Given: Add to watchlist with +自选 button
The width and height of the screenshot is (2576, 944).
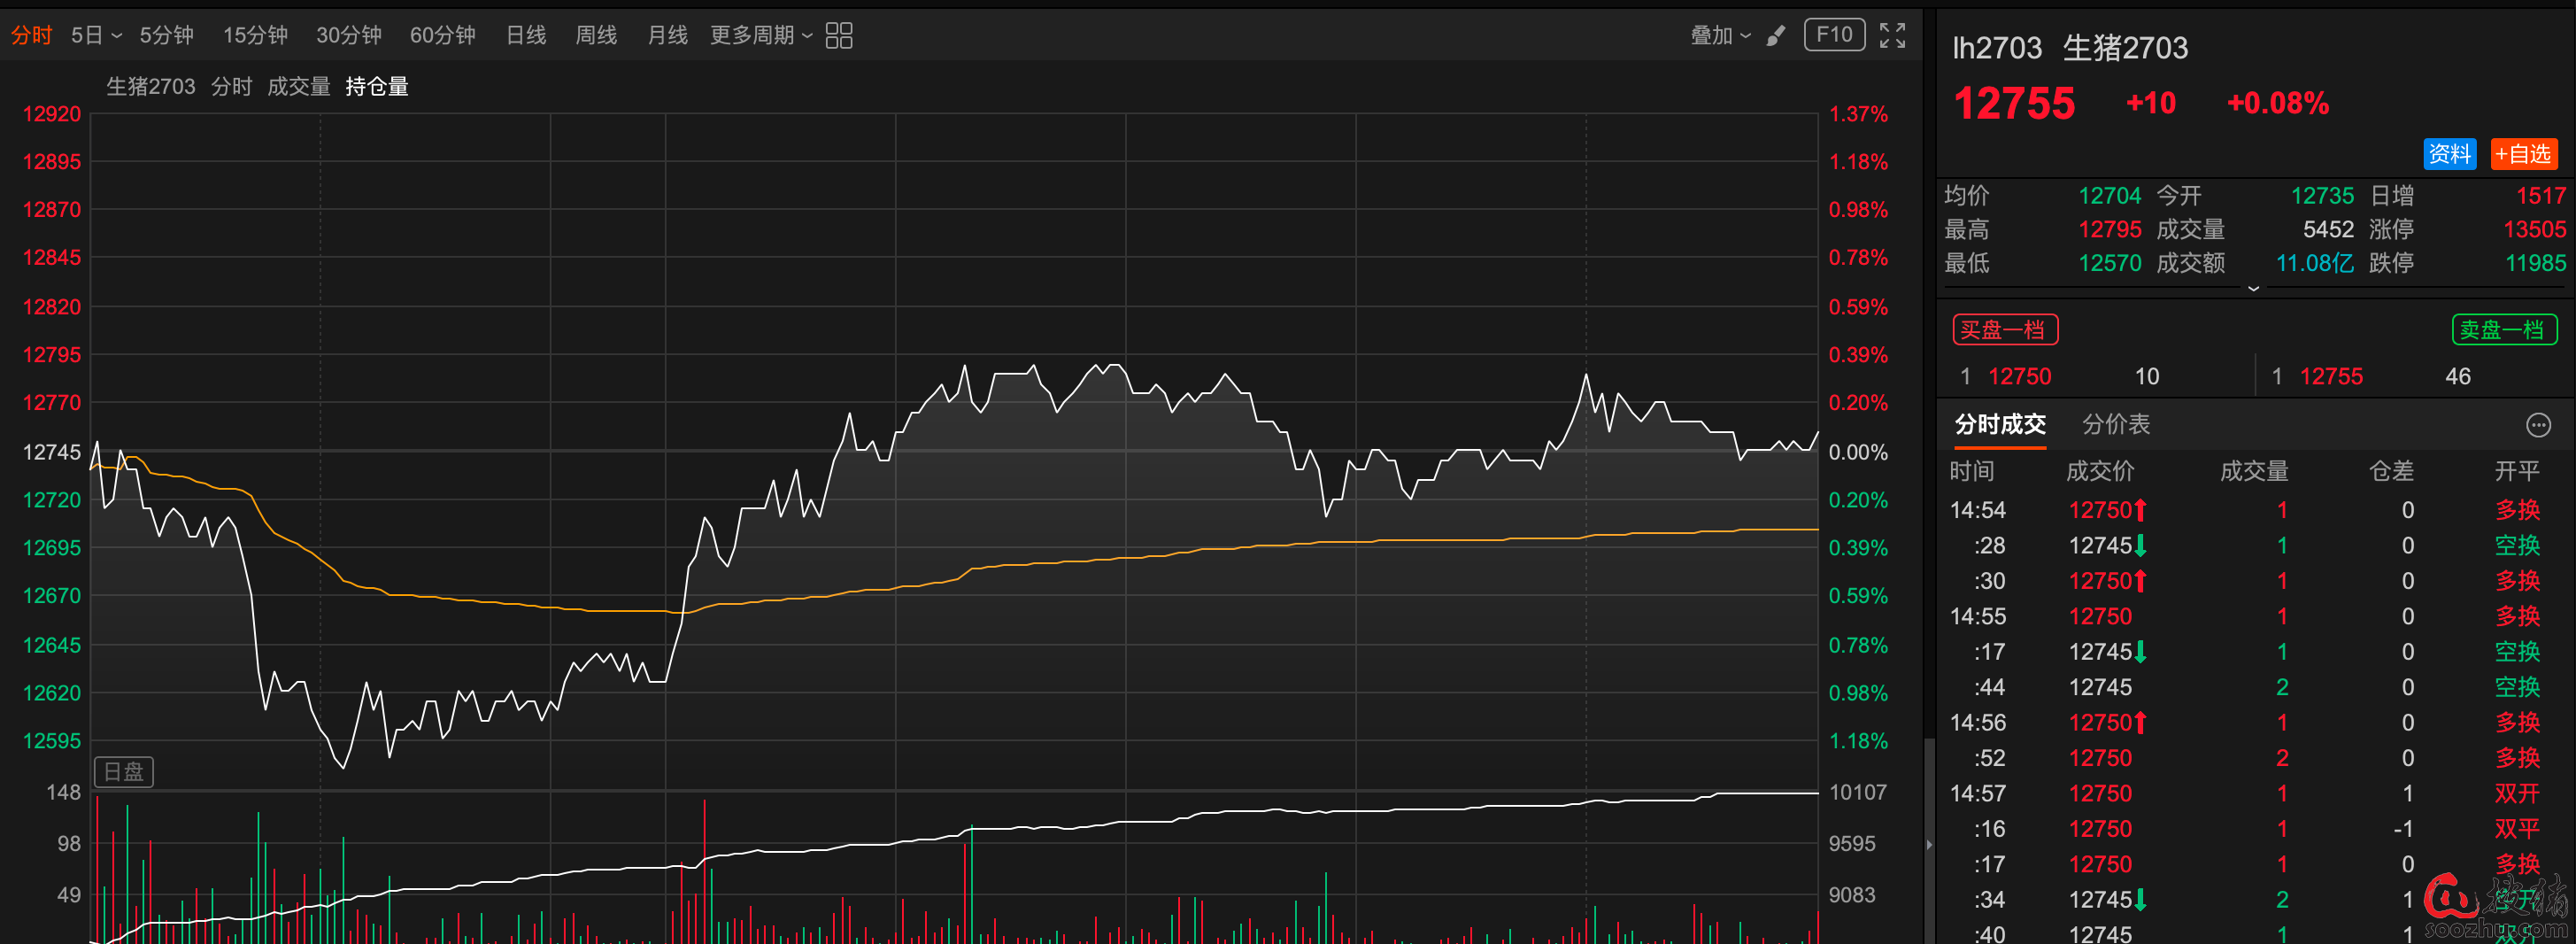Looking at the screenshot, I should click(2523, 154).
